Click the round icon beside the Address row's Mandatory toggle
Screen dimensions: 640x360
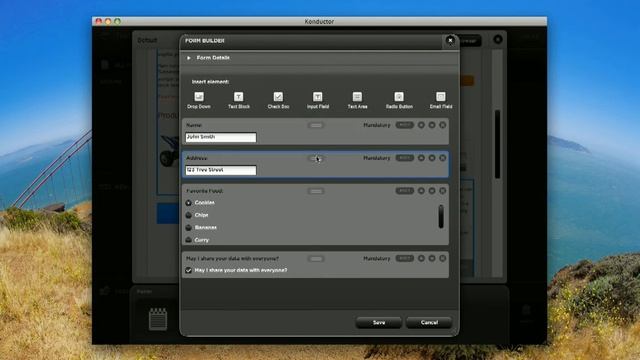[421, 158]
